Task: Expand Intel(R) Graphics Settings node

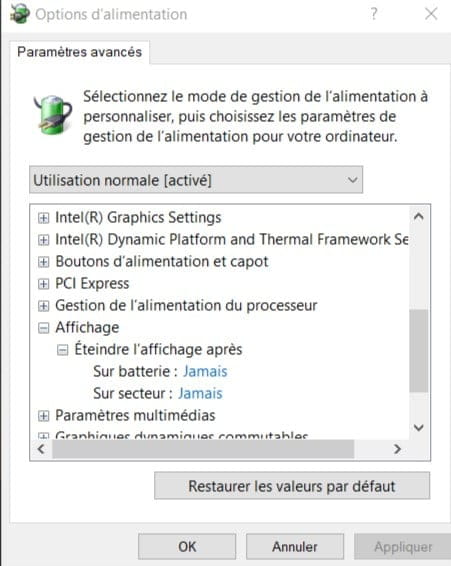Action: point(43,218)
